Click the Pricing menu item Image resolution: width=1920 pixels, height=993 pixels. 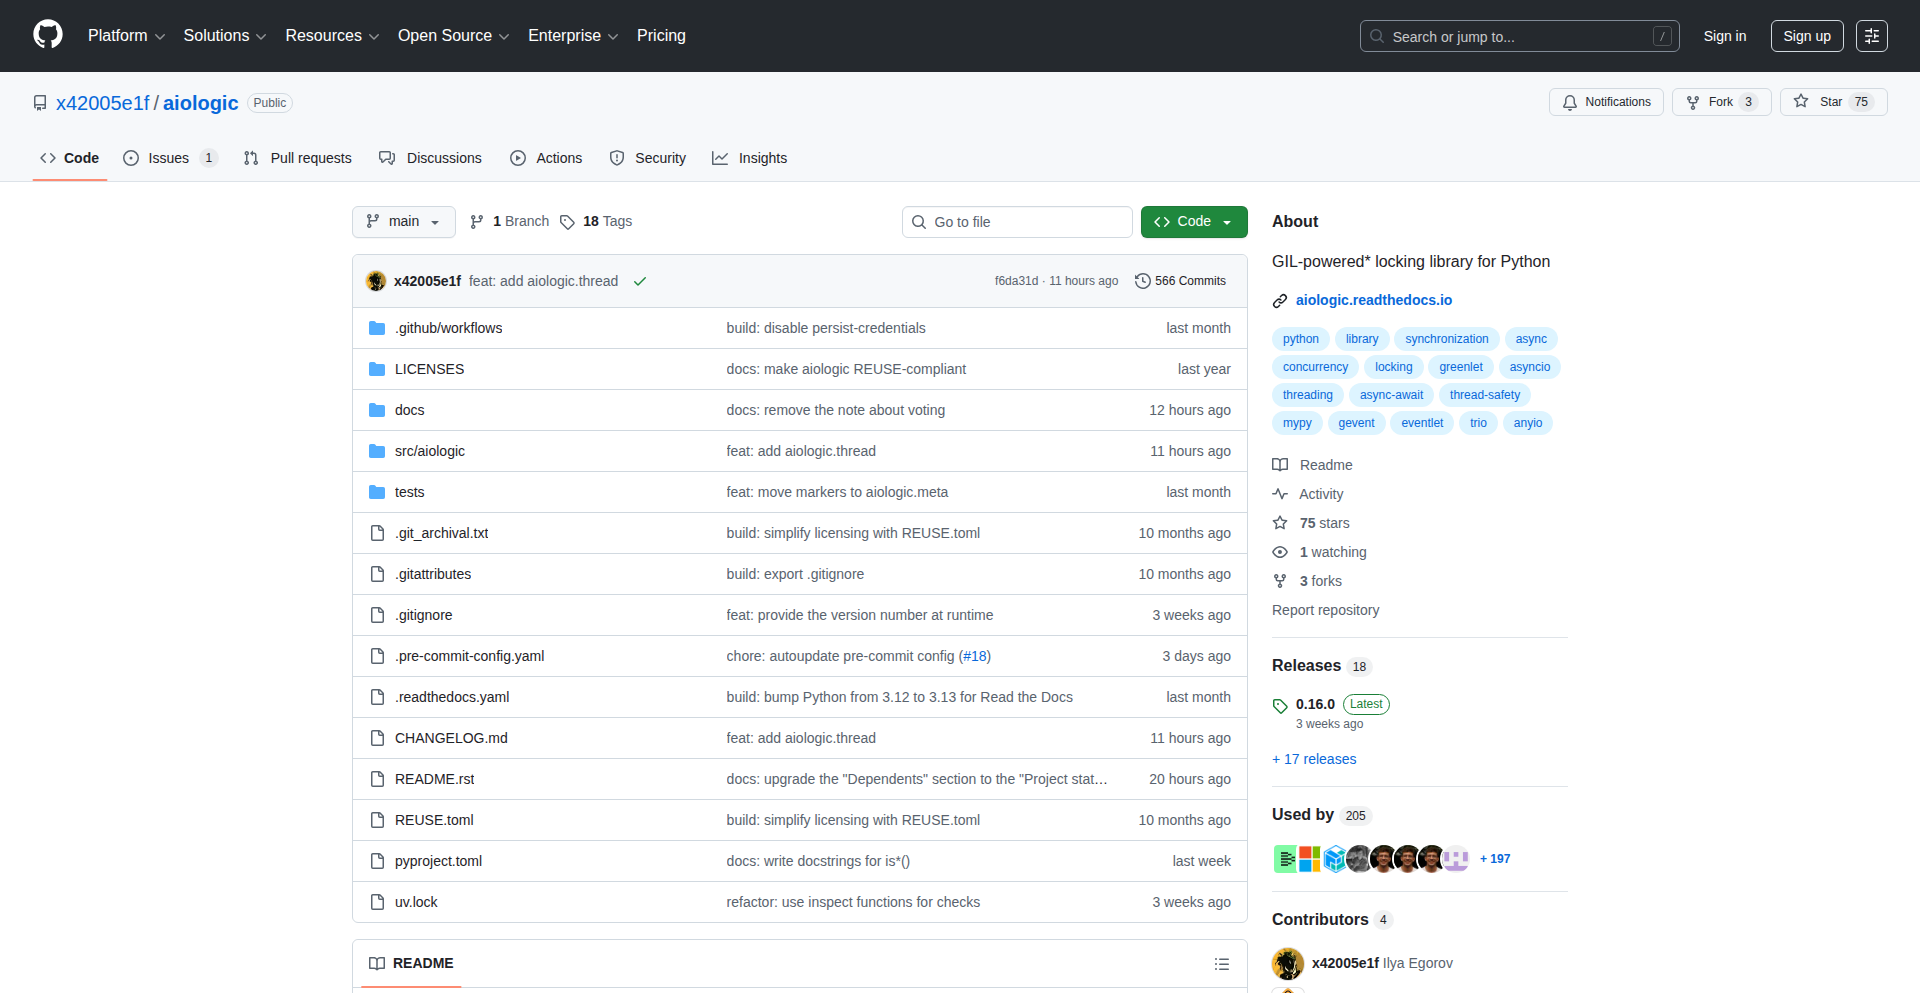pos(661,35)
